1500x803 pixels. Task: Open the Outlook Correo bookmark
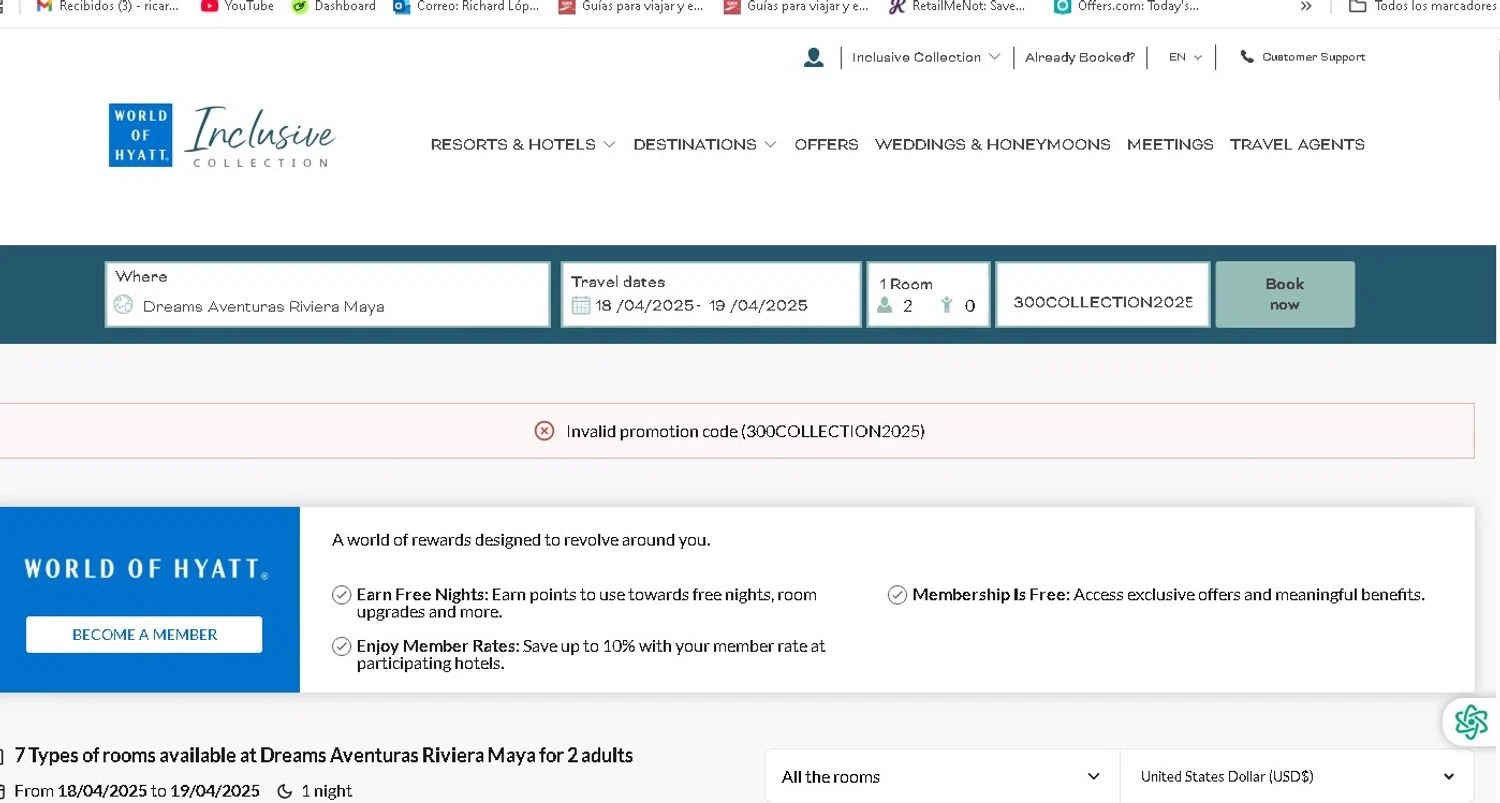(x=467, y=6)
